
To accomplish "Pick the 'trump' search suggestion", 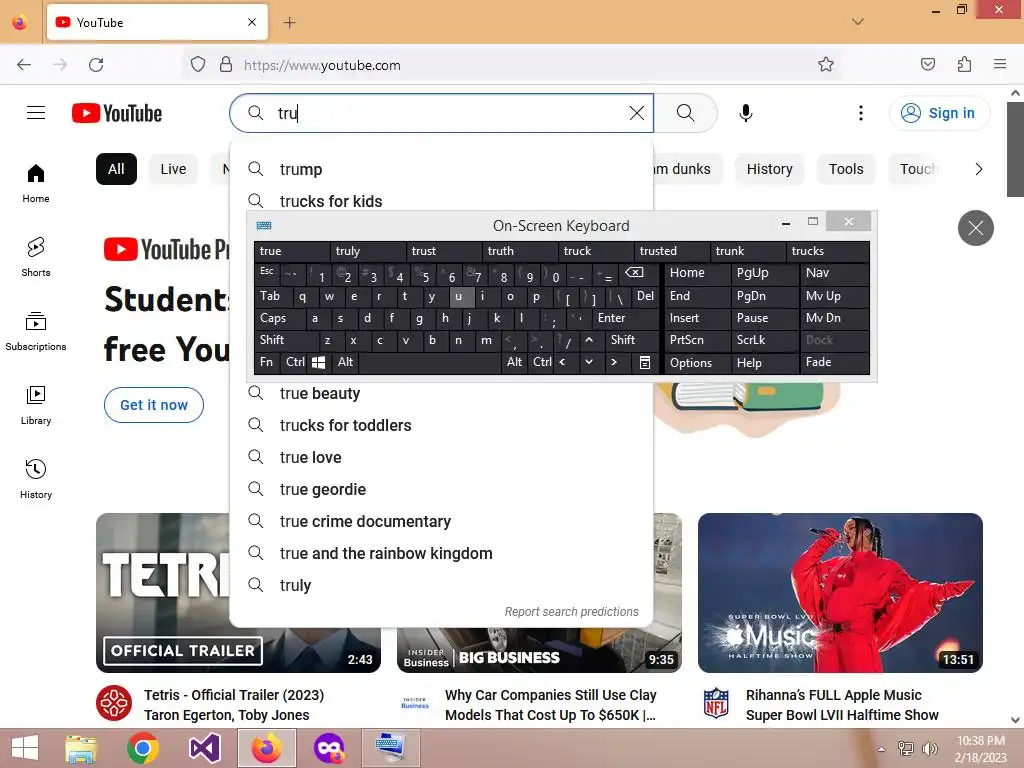I will [441, 169].
